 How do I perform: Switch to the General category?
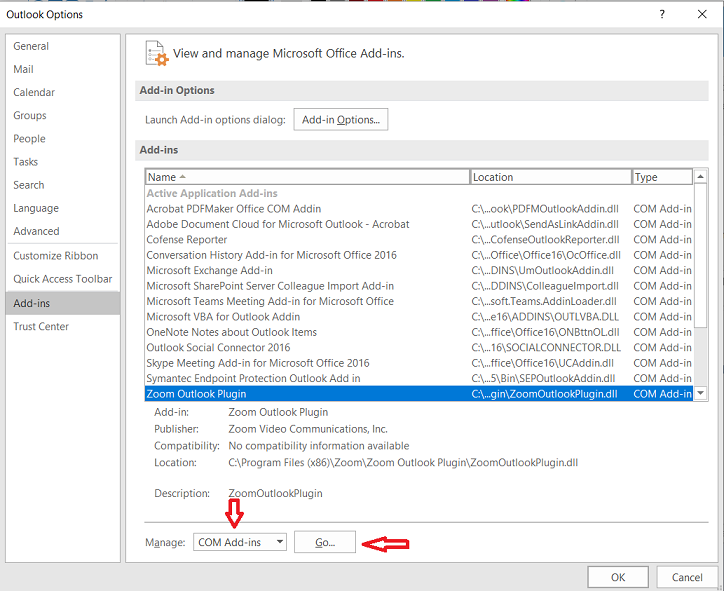31,46
